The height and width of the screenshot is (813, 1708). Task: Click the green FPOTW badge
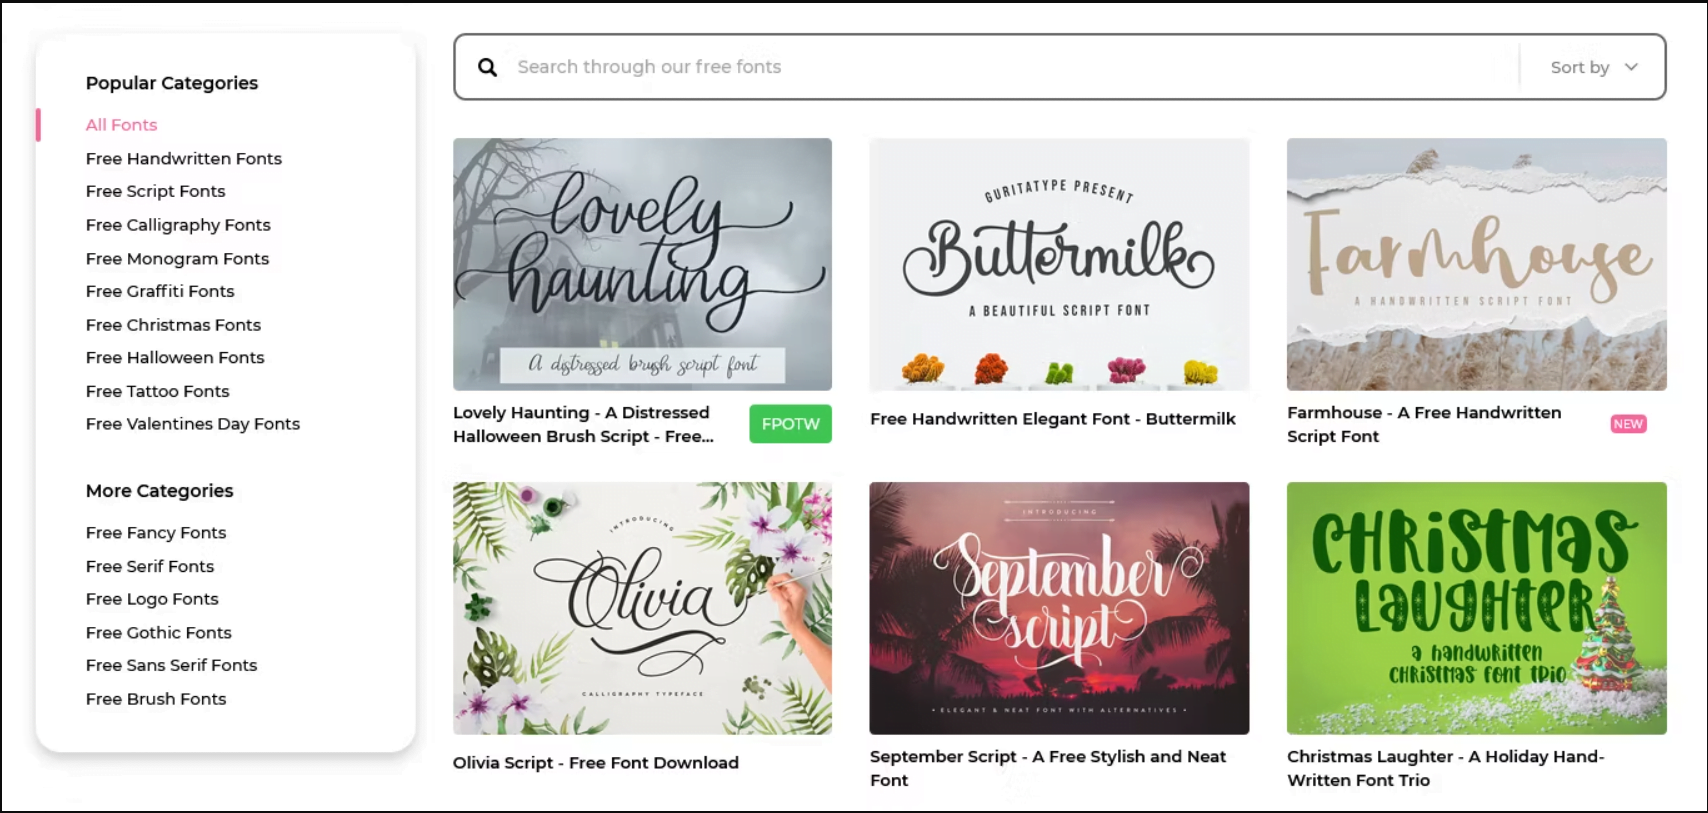point(790,424)
